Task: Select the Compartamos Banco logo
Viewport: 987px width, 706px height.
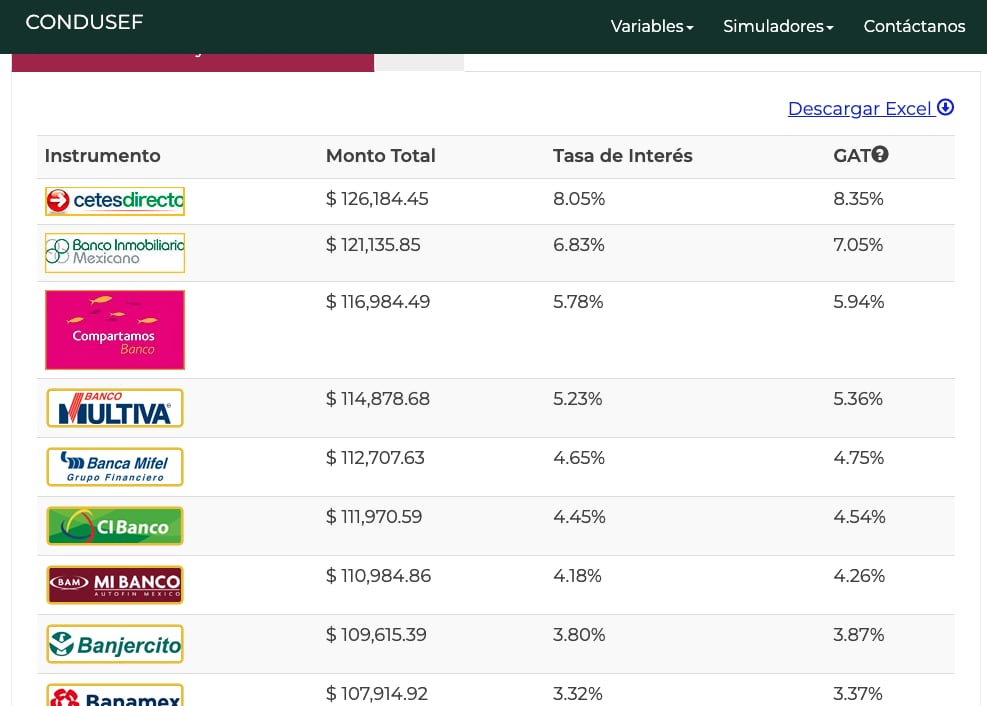Action: 115,330
